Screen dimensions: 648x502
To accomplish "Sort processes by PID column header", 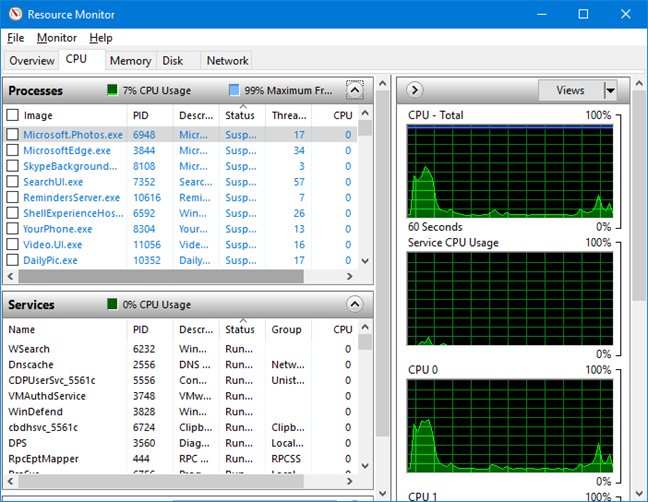I will (144, 115).
